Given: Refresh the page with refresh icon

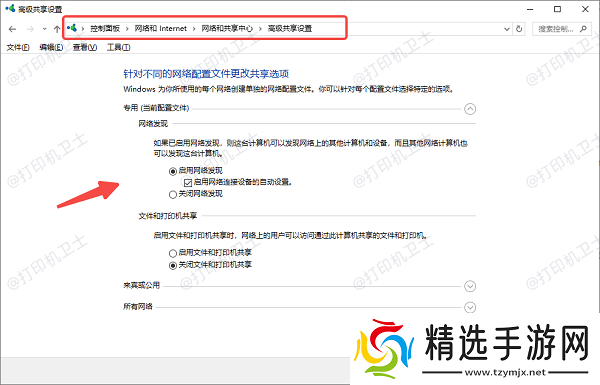Looking at the screenshot, I should click(x=519, y=29).
